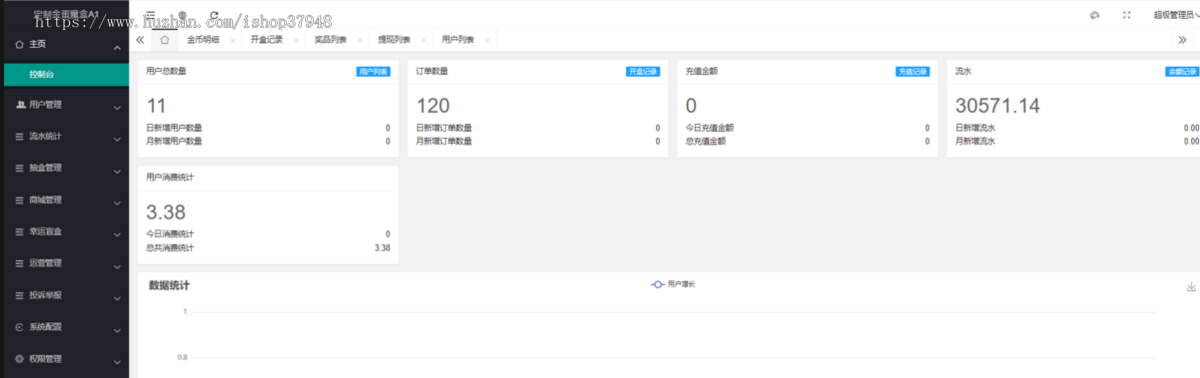The width and height of the screenshot is (1200, 378).
Task: Click the 月新增流水 label
Action: point(976,141)
